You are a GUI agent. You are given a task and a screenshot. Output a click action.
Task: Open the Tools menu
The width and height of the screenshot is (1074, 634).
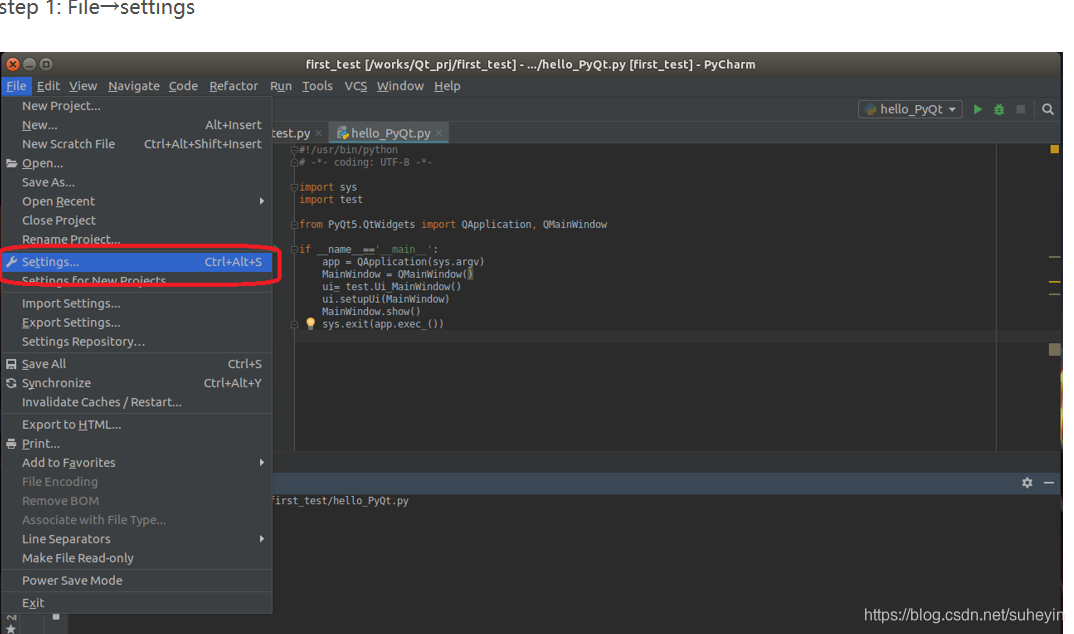click(x=317, y=86)
